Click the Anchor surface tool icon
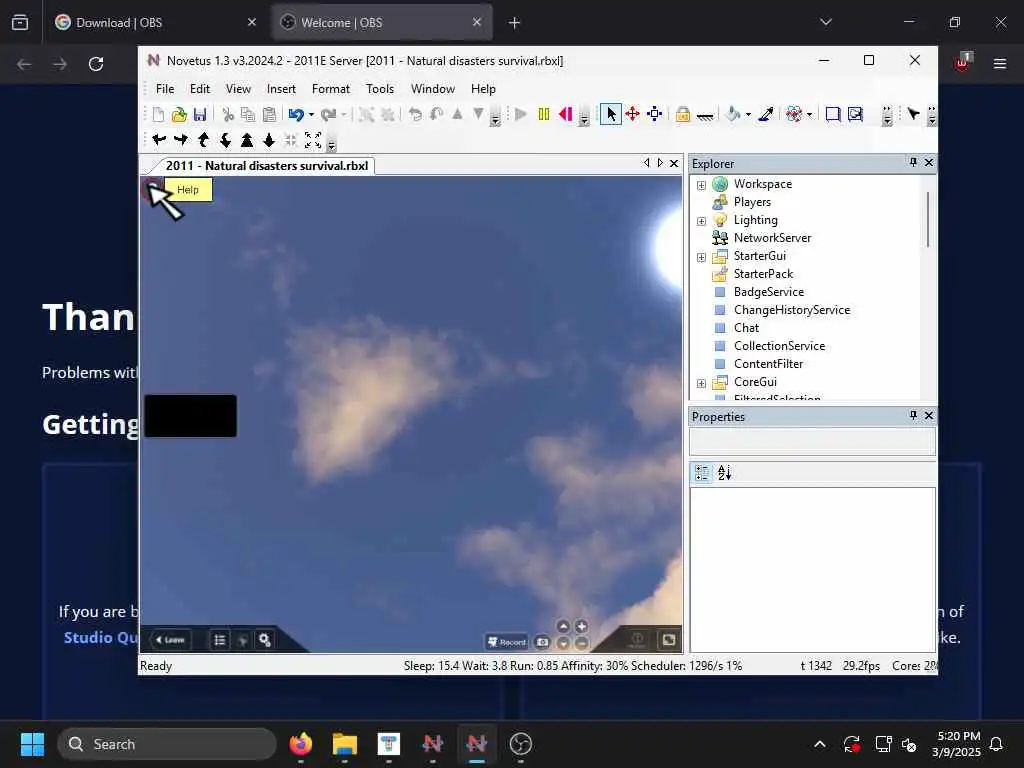The width and height of the screenshot is (1024, 768). click(705, 116)
